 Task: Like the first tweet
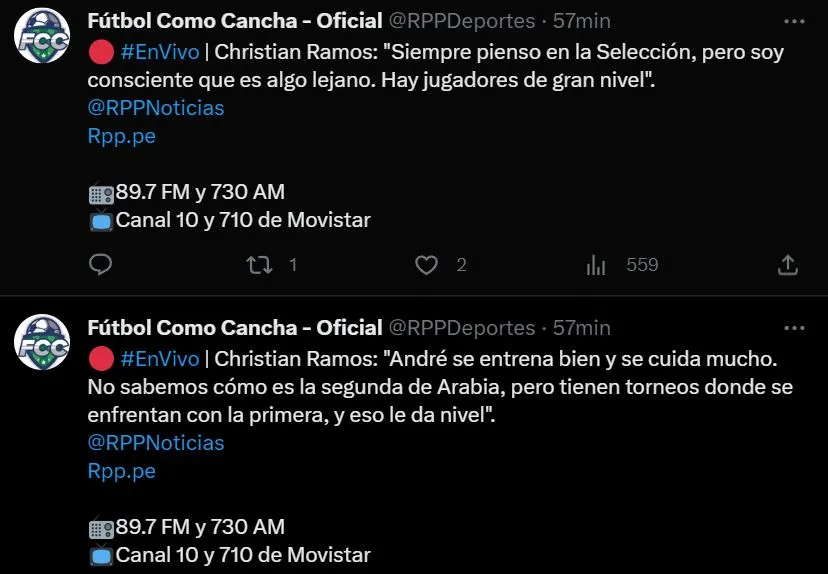click(x=427, y=265)
